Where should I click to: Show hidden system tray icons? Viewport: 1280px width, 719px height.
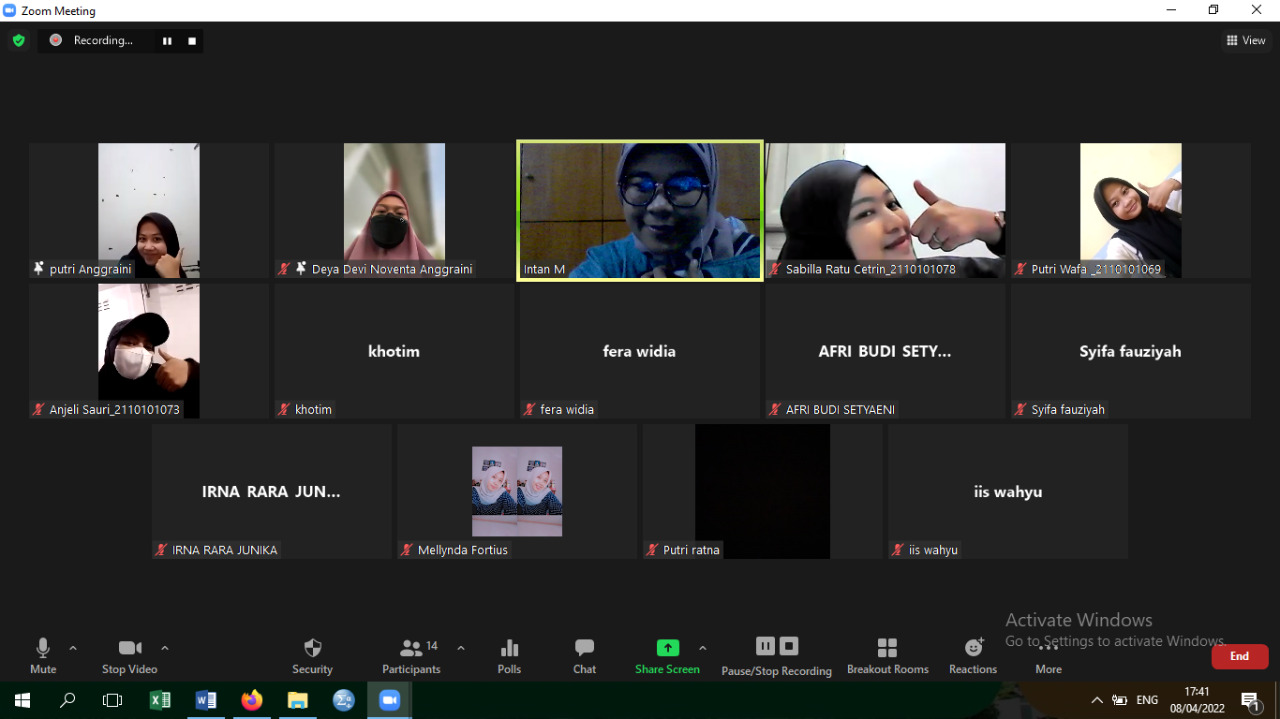click(1097, 700)
